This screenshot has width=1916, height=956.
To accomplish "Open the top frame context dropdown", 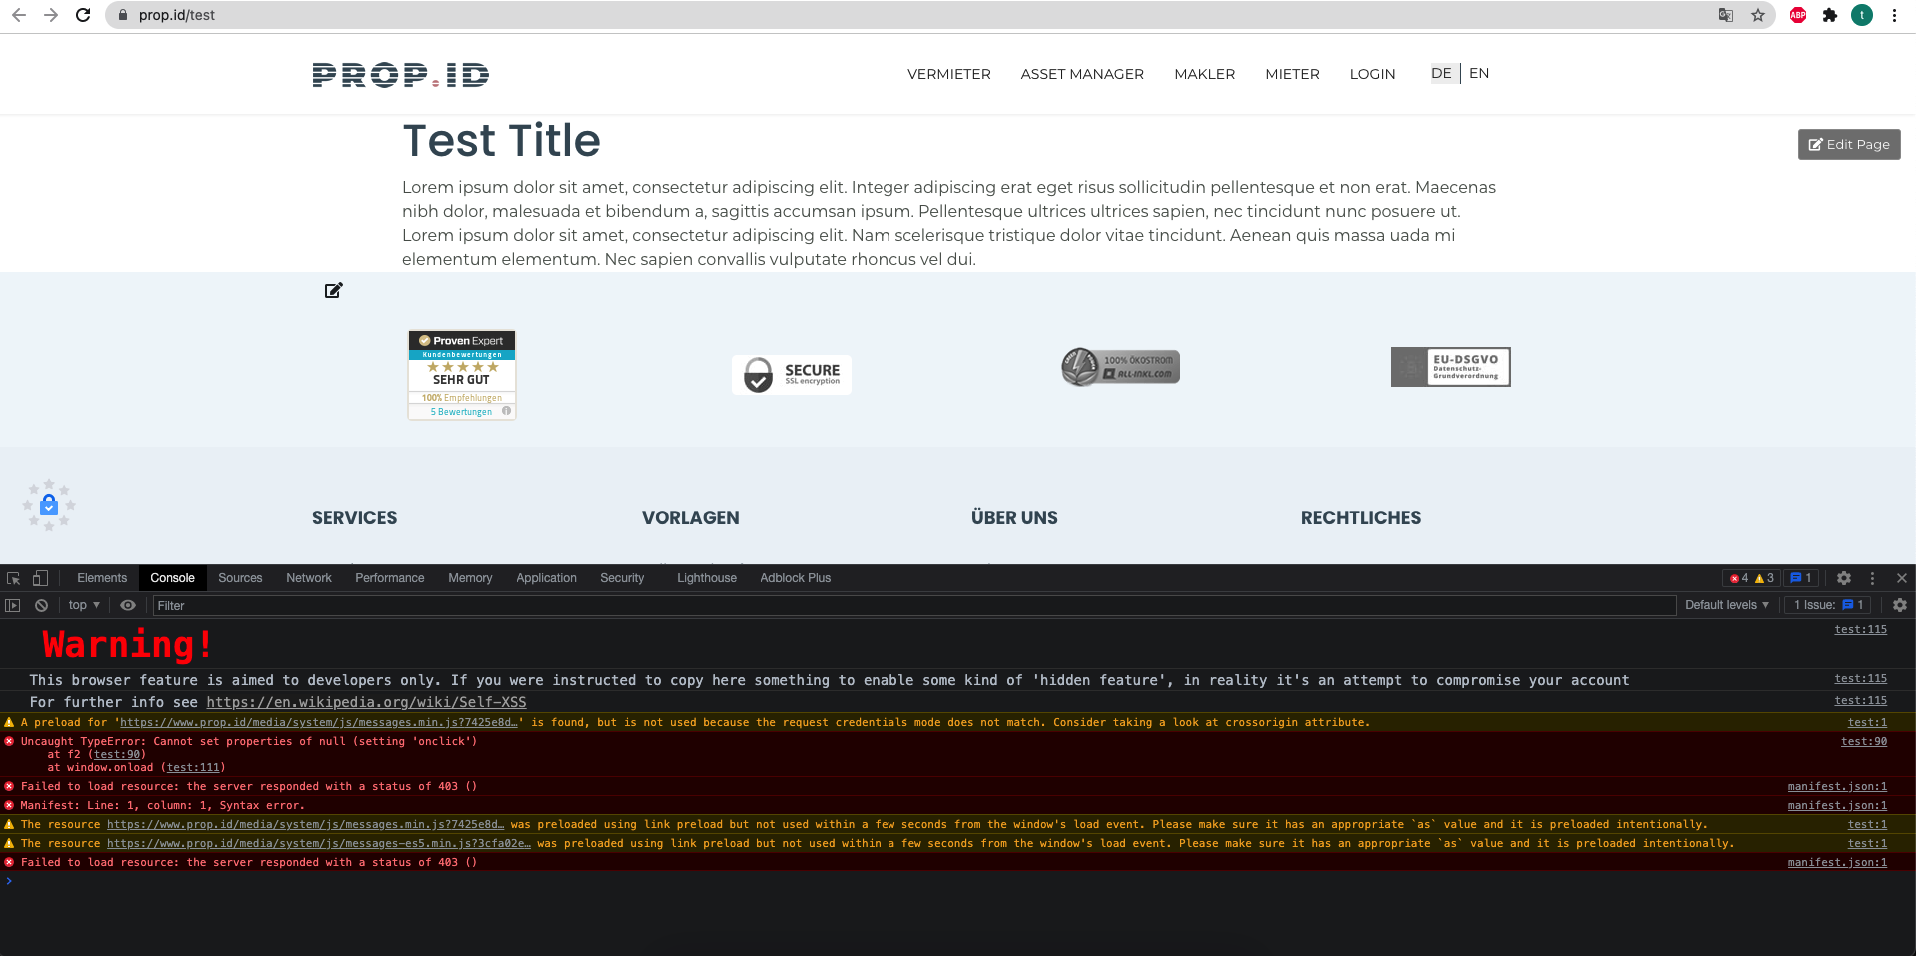I will [83, 605].
